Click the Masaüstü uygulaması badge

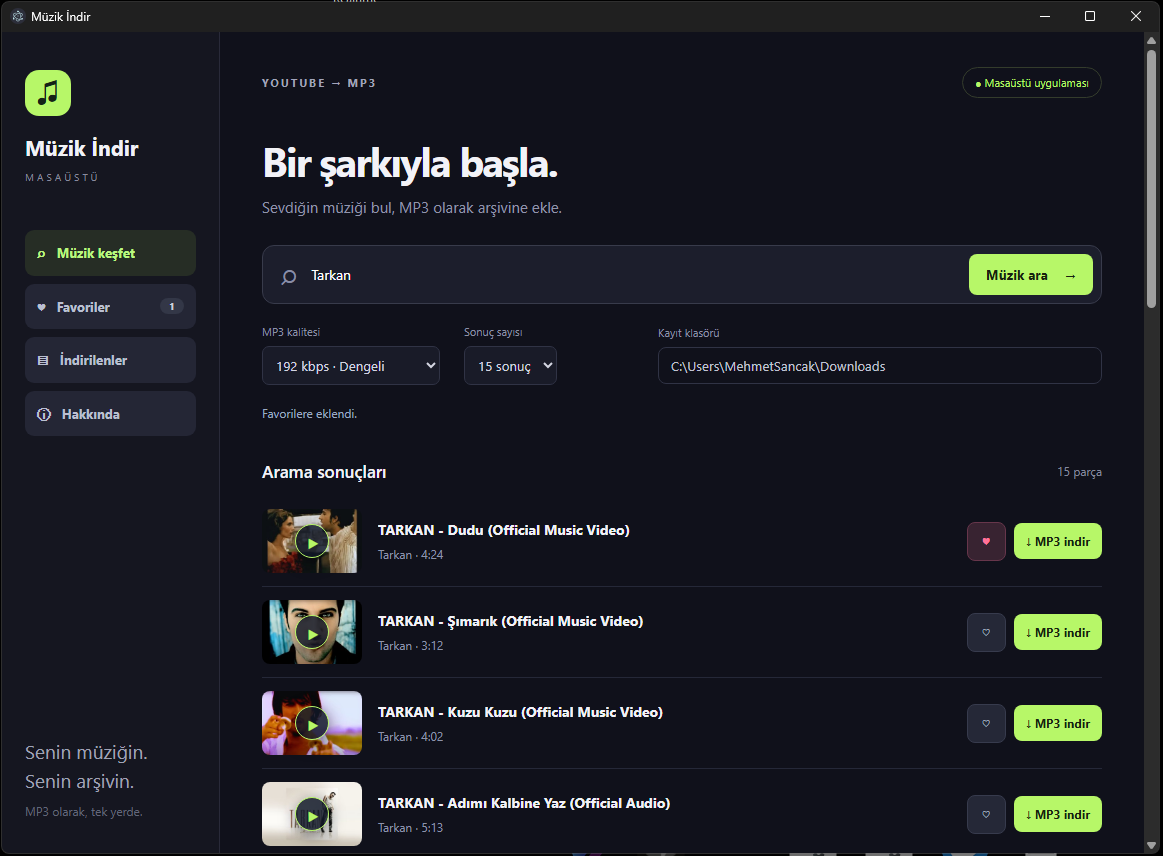[1032, 83]
